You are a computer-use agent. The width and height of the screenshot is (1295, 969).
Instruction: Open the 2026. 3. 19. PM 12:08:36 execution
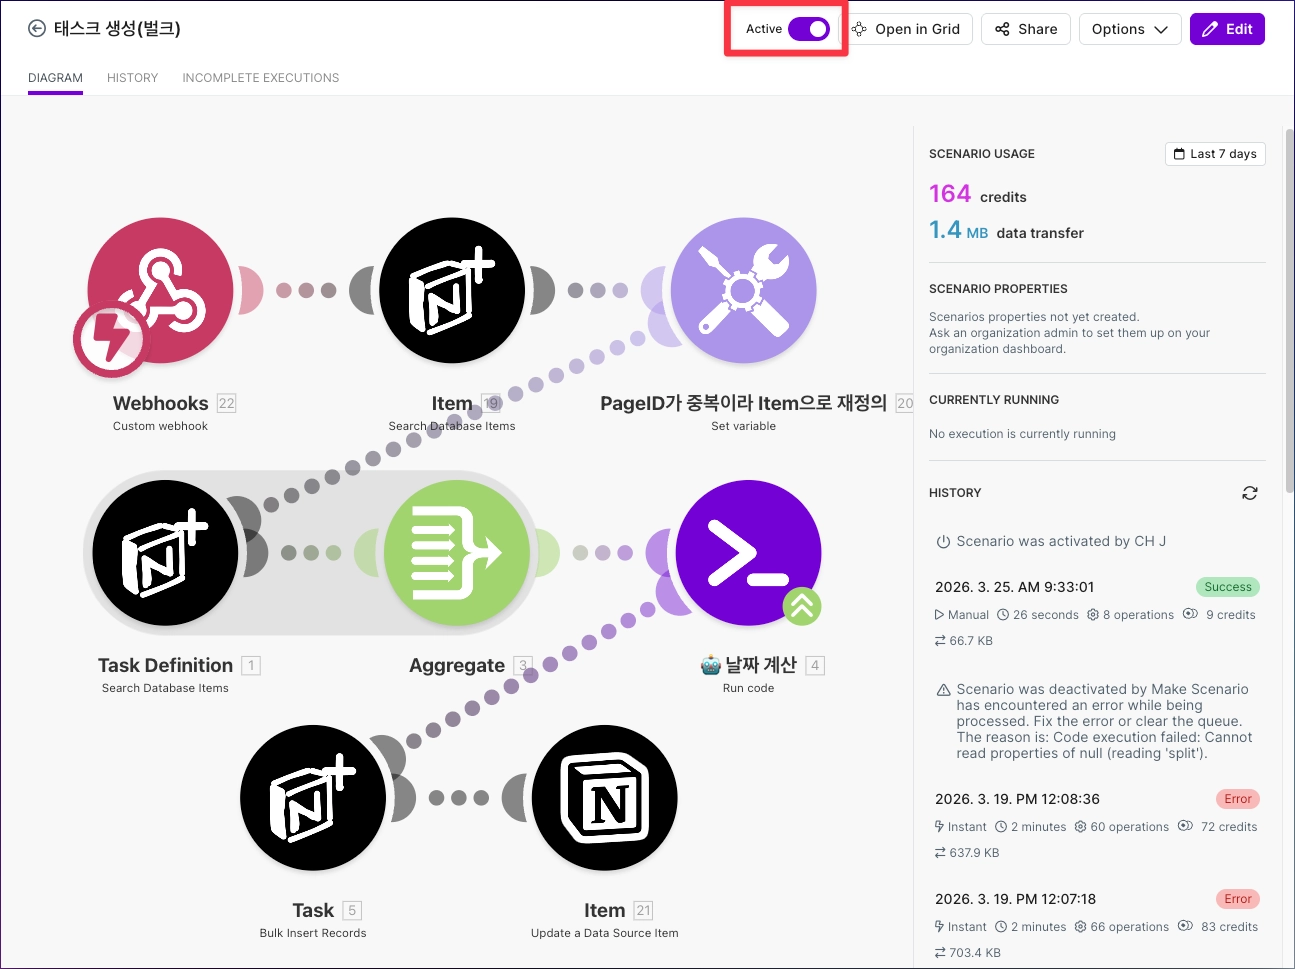[1017, 799]
